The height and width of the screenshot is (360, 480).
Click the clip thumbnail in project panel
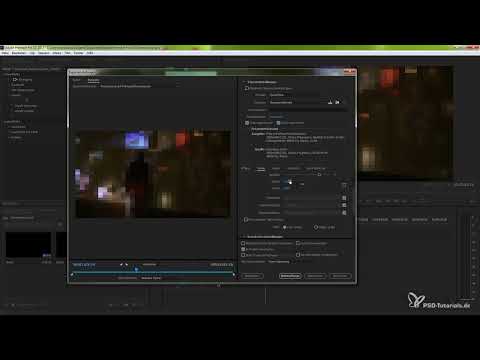point(28,245)
